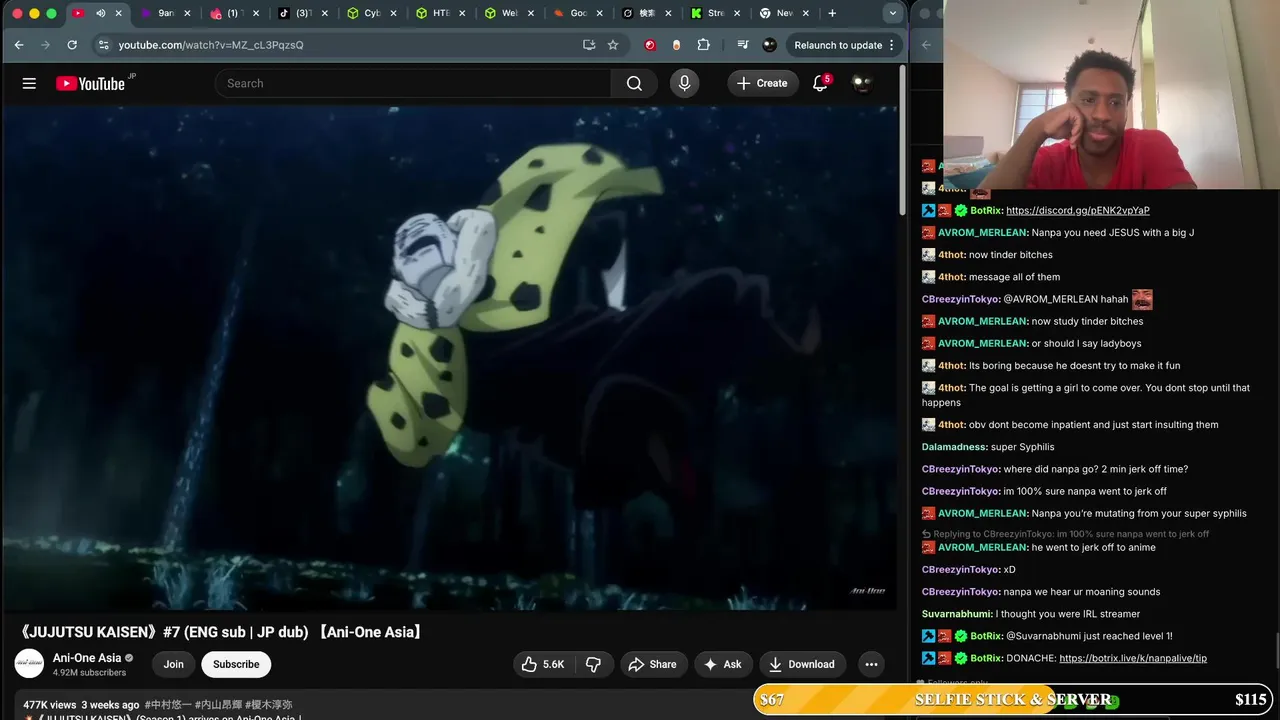
Task: Open the YouTube hamburger guide menu
Action: [x=29, y=84]
